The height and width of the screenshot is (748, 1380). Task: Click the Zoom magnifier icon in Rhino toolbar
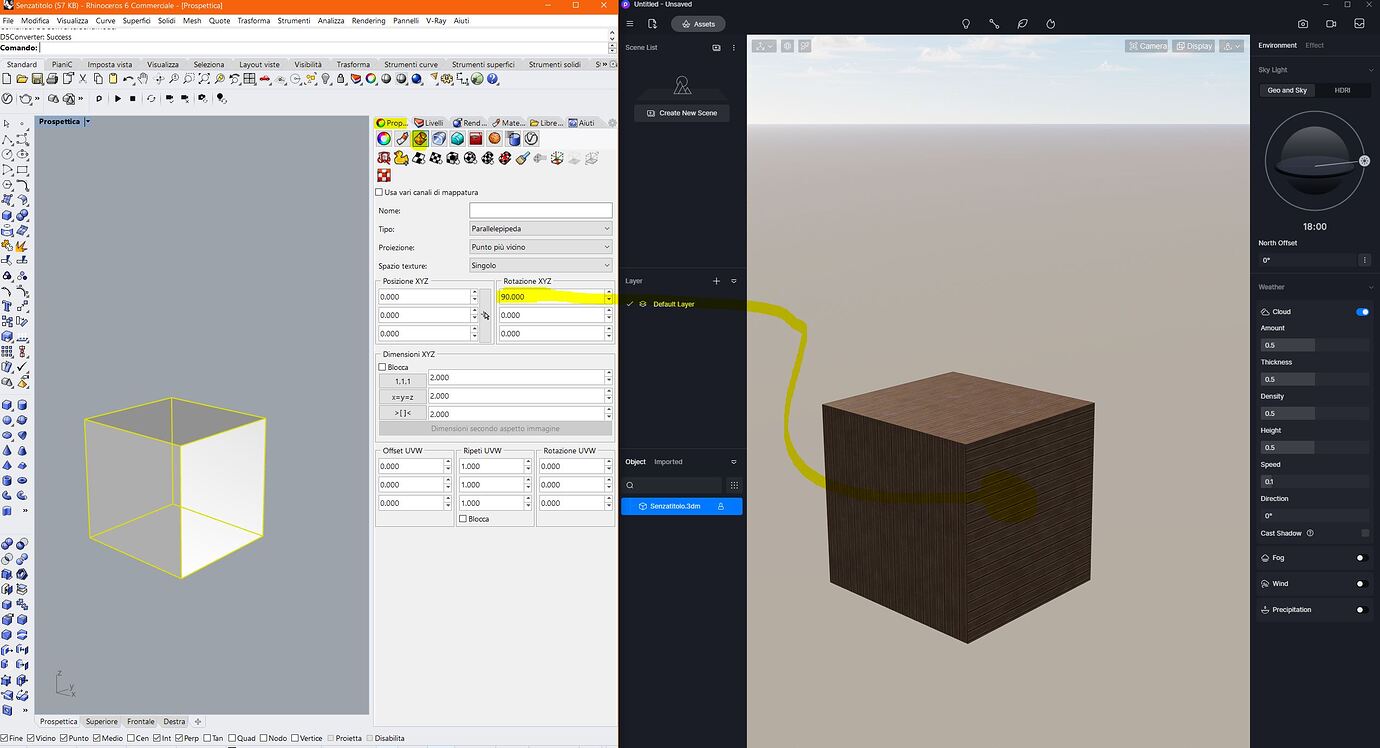coord(175,79)
